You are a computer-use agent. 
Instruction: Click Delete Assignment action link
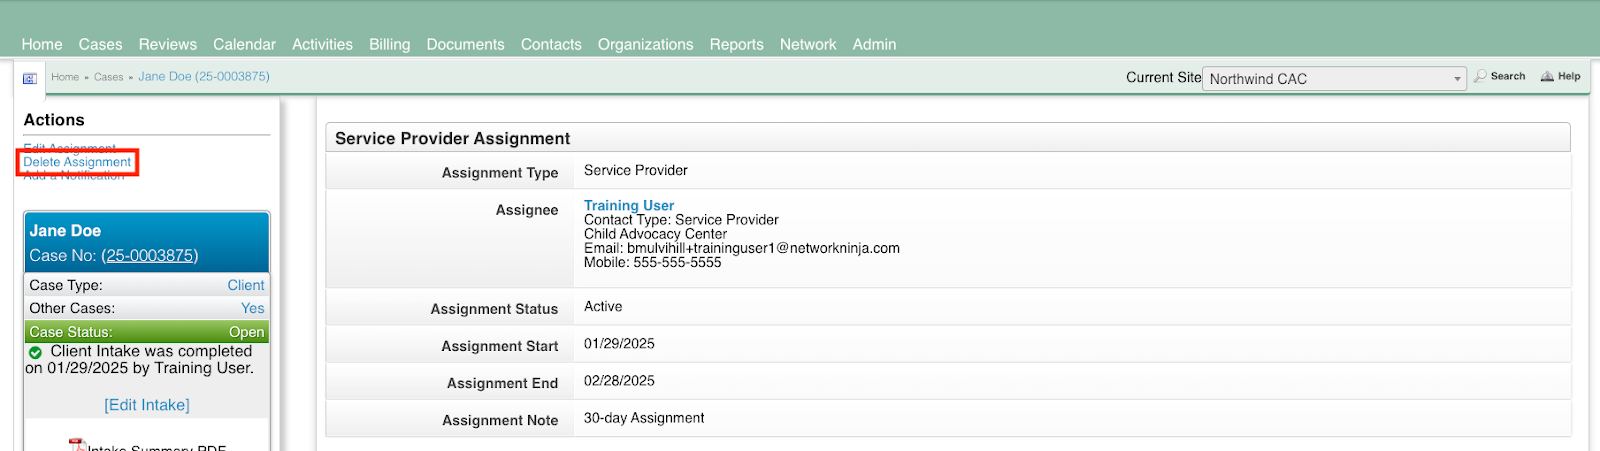[x=77, y=162]
